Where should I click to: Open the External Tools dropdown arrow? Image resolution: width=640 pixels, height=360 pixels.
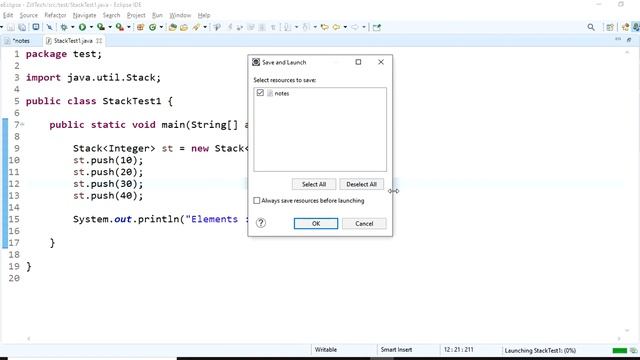129,27
